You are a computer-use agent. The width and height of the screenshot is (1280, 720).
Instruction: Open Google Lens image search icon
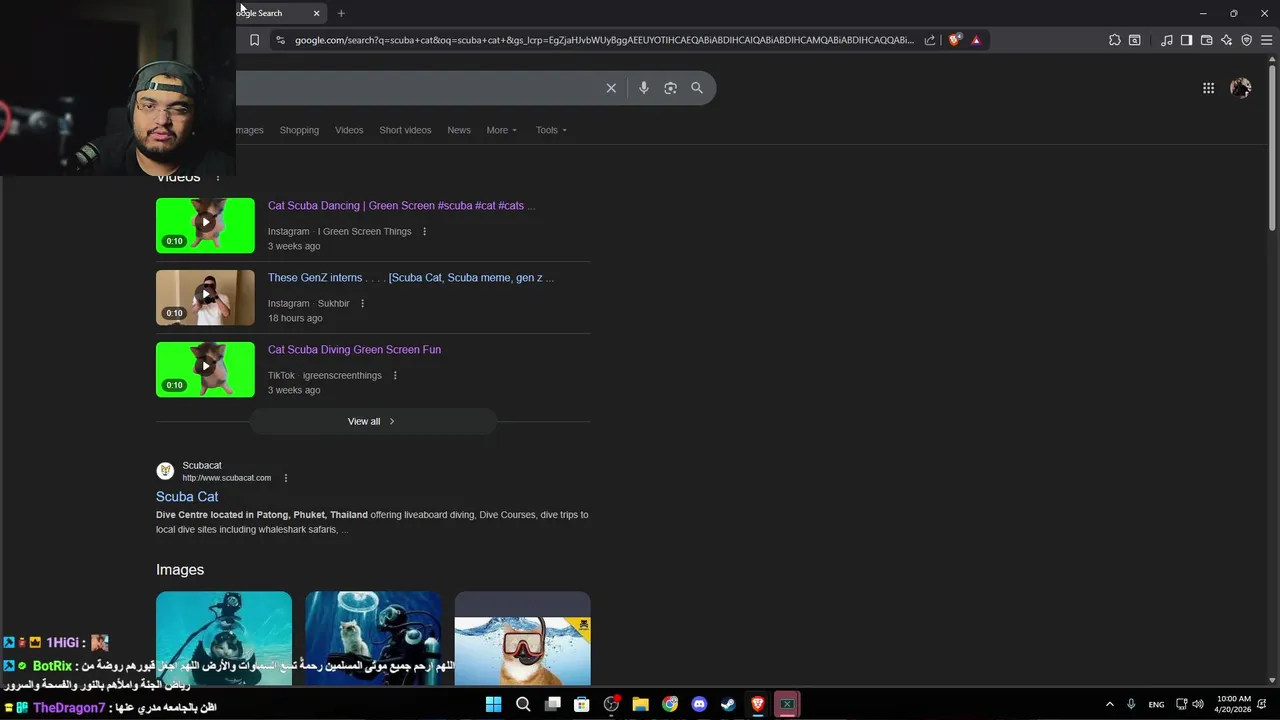[x=670, y=88]
